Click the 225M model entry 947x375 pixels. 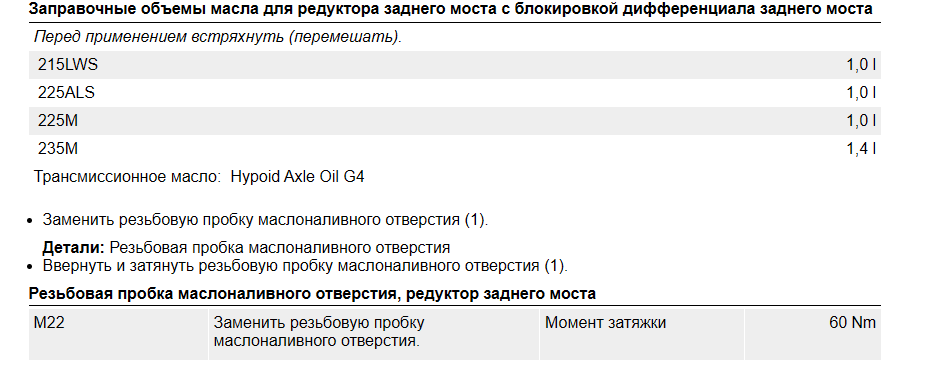tap(58, 121)
